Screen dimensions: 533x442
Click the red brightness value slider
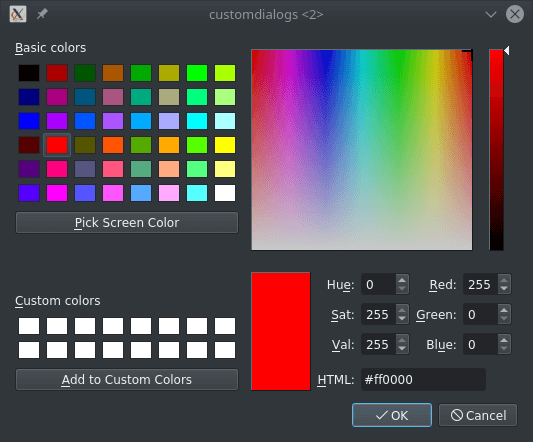pos(496,150)
